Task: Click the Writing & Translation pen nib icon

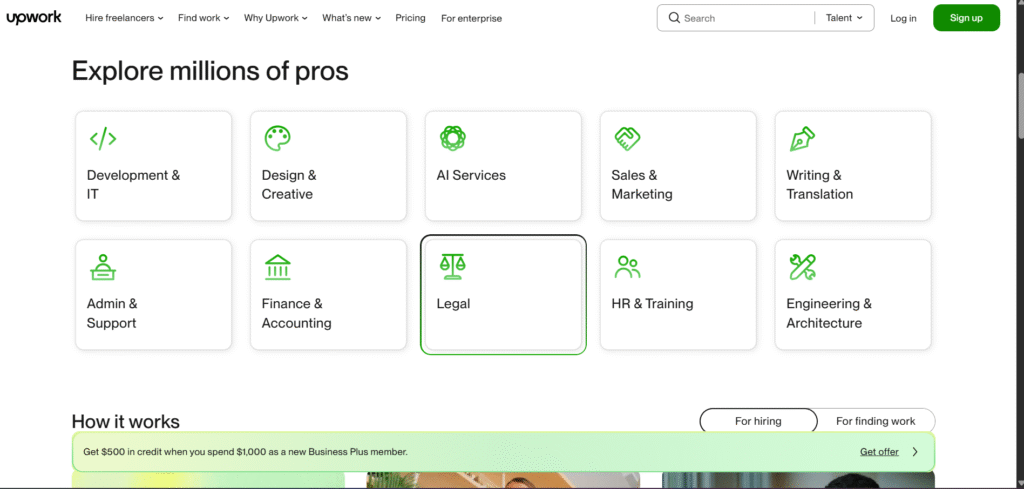Action: [802, 138]
